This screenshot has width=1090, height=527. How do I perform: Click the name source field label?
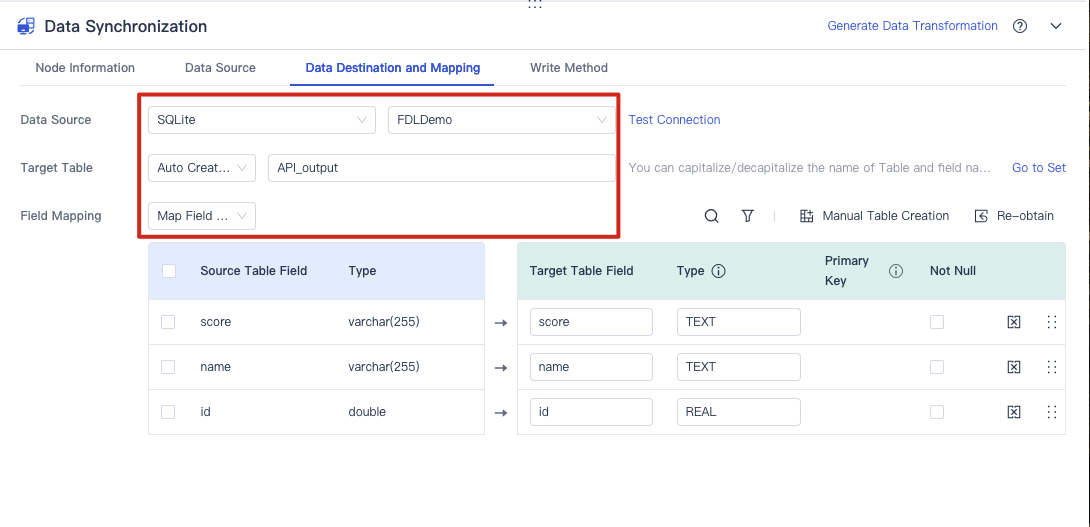click(x=215, y=367)
